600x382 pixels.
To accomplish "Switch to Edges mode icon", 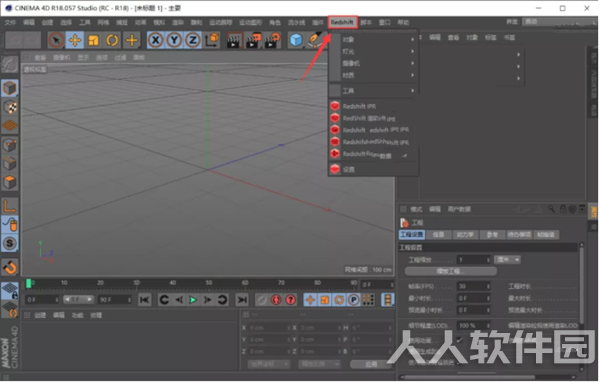I will click(x=10, y=164).
